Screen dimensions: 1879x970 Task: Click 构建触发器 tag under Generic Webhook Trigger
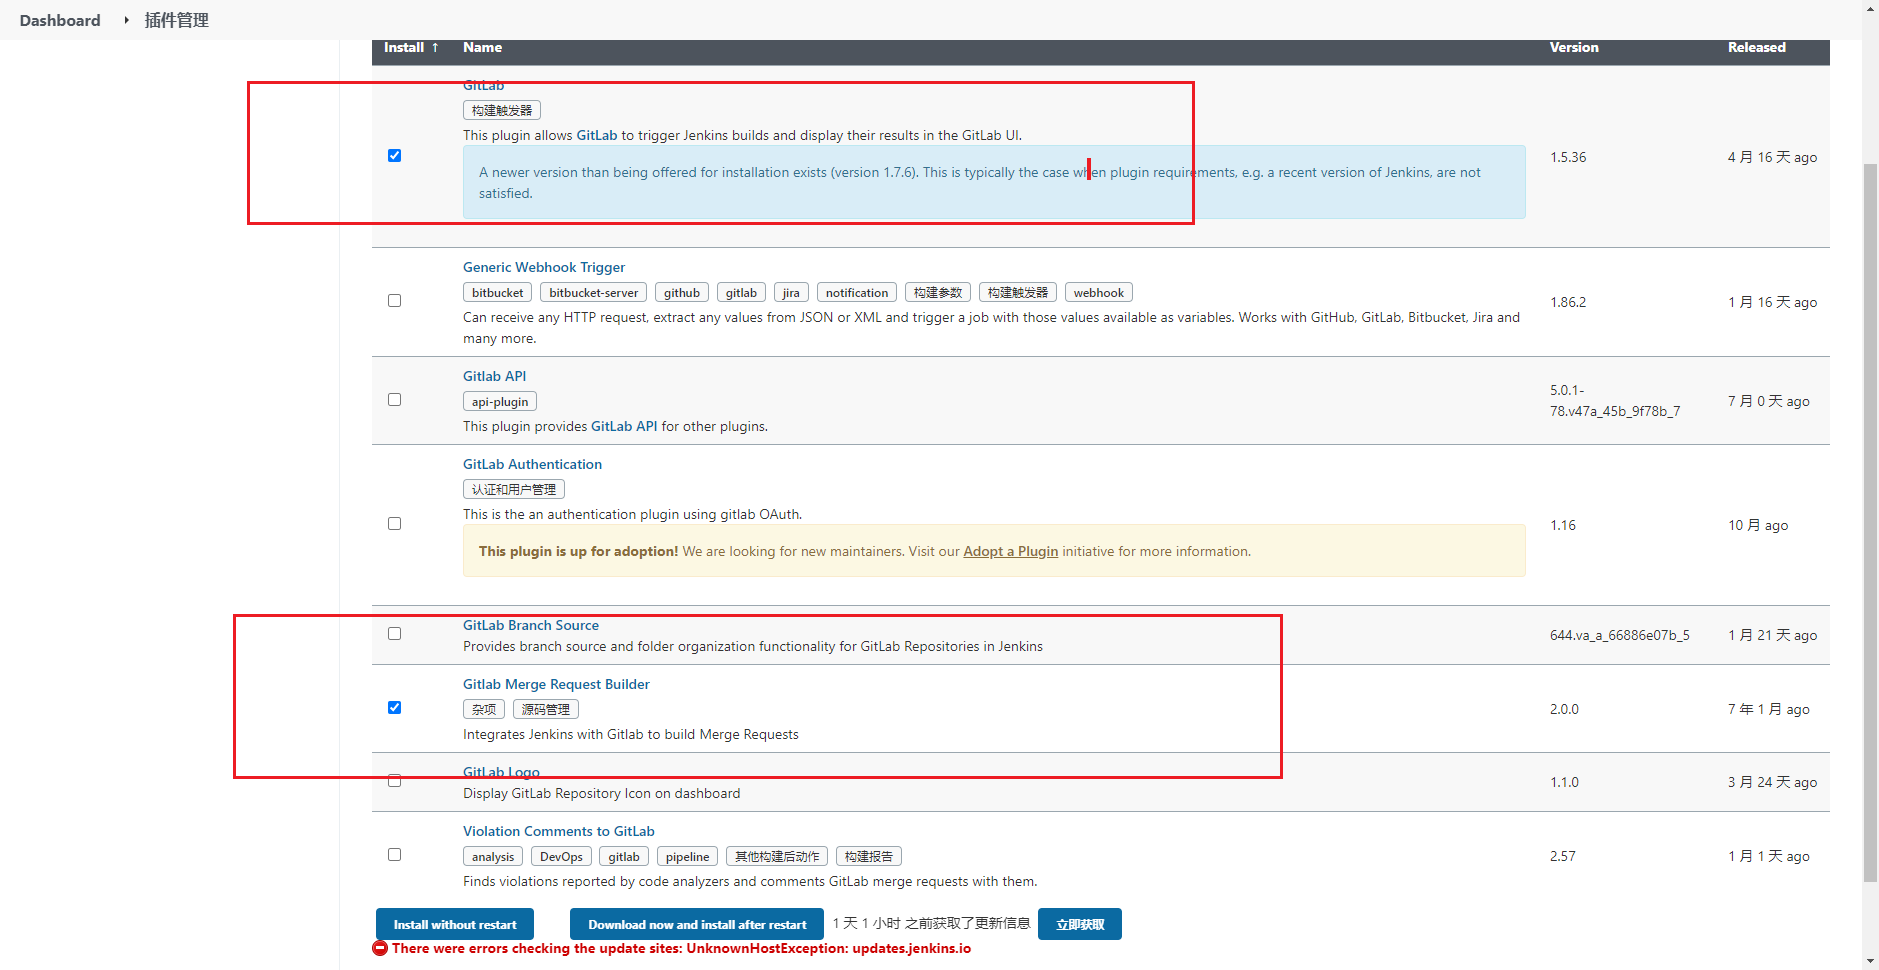pyautogui.click(x=1018, y=292)
